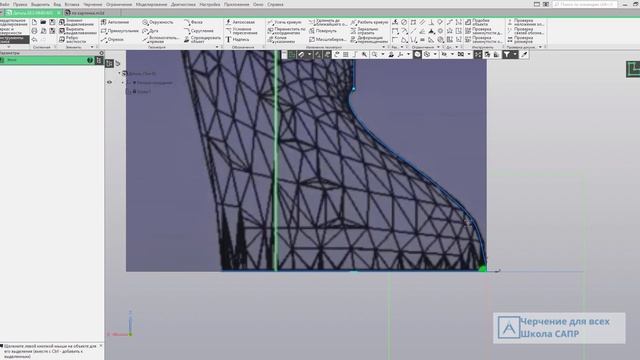Collapse the Деталь node in model tree
This screenshot has height=360, width=640.
(120, 73)
